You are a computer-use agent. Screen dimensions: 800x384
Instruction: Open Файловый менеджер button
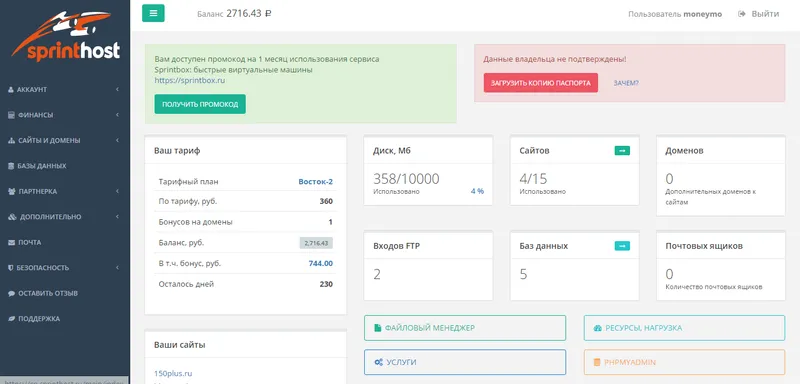[x=465, y=328]
